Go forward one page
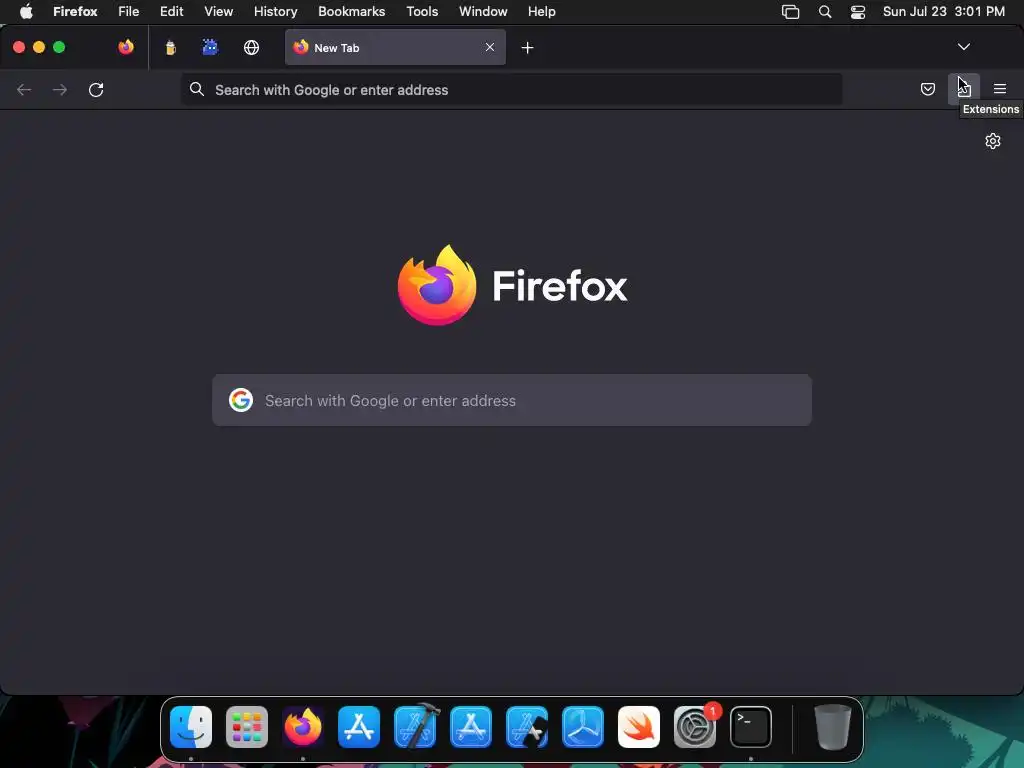1024x768 pixels. point(59,89)
